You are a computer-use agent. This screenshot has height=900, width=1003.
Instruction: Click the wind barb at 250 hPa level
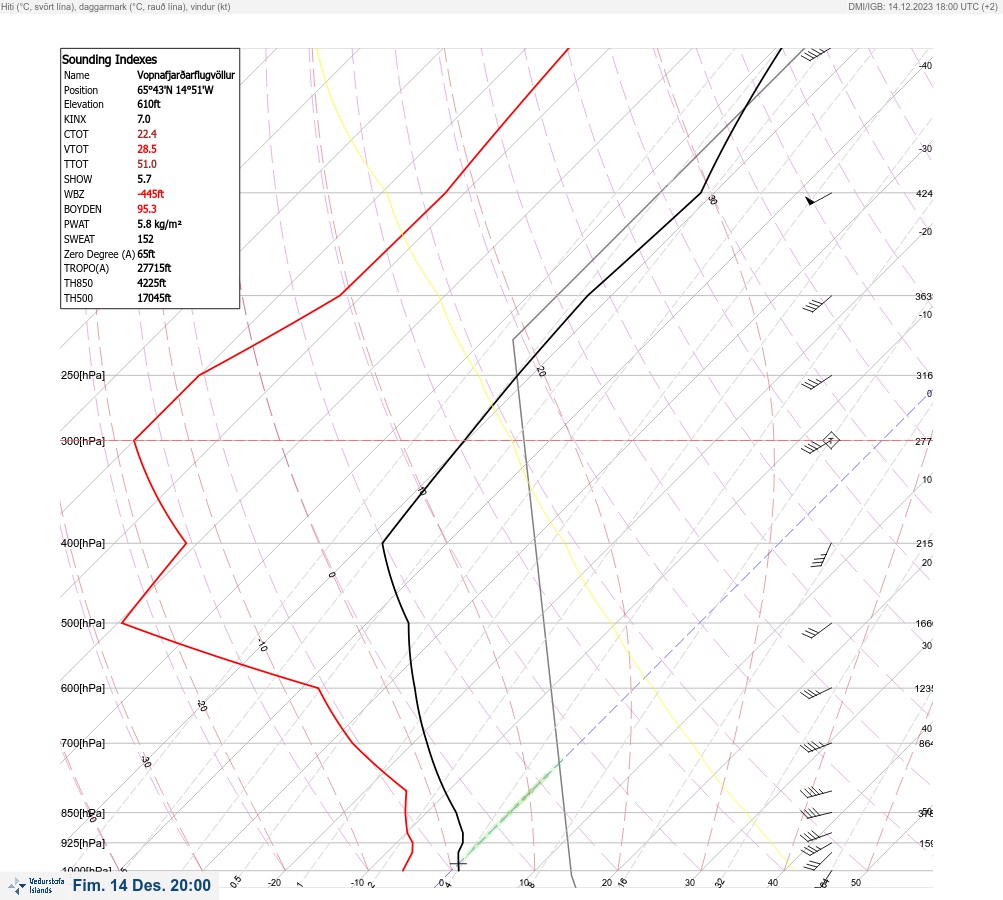[817, 382]
